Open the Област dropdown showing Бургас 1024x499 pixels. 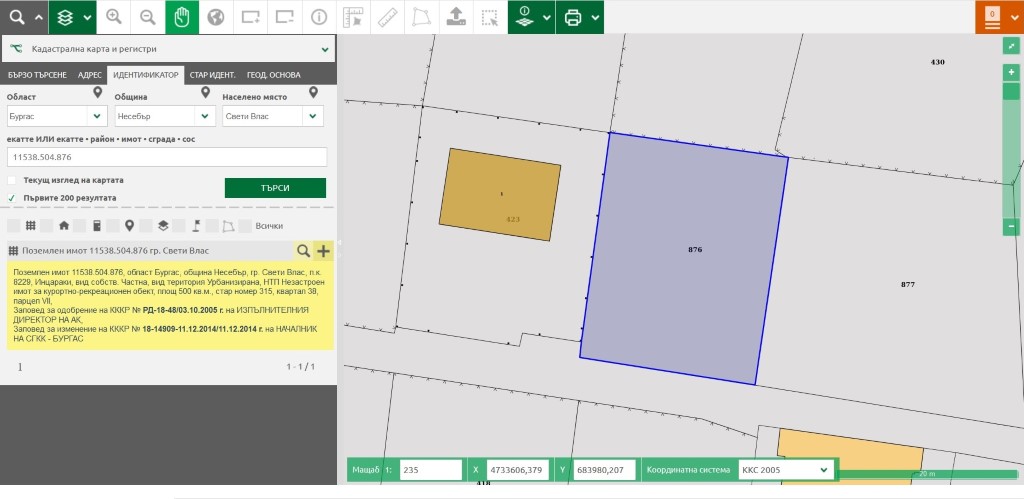pyautogui.click(x=55, y=116)
